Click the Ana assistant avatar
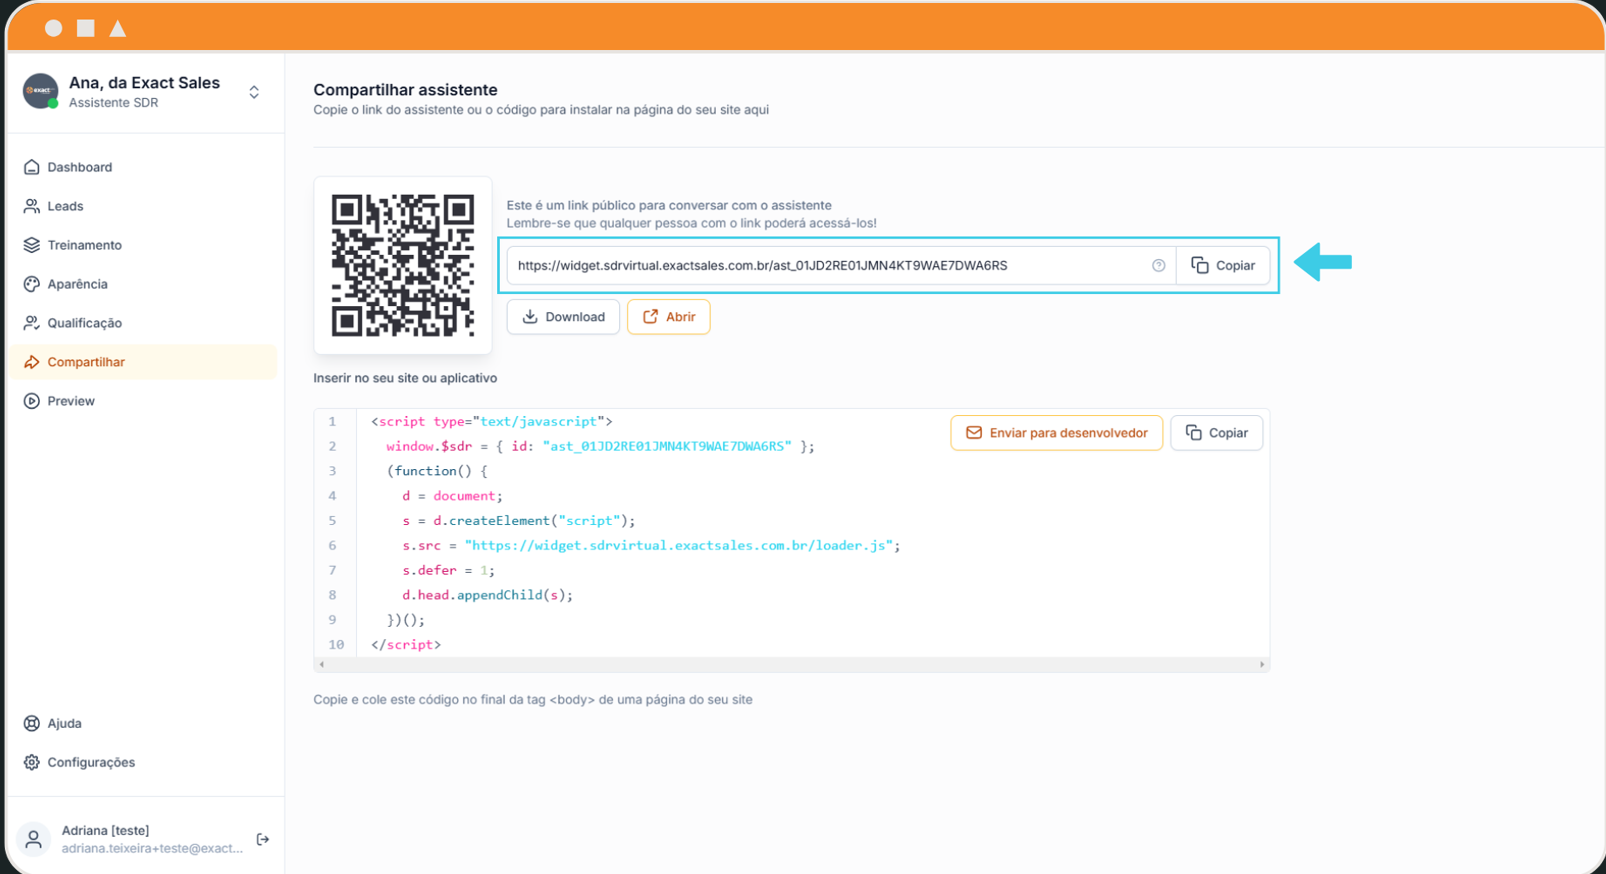1606x874 pixels. coord(41,91)
